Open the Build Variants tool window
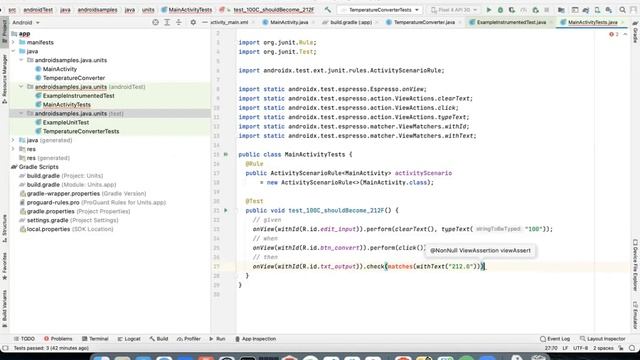Screen dimensions: 640x360 pyautogui.click(x=4, y=308)
